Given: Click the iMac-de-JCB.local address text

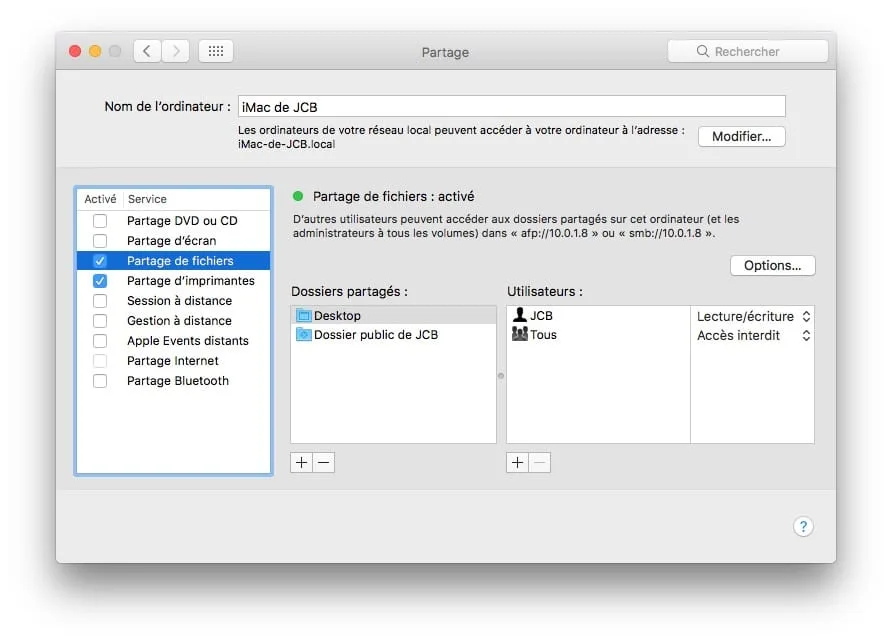Looking at the screenshot, I should pos(286,145).
